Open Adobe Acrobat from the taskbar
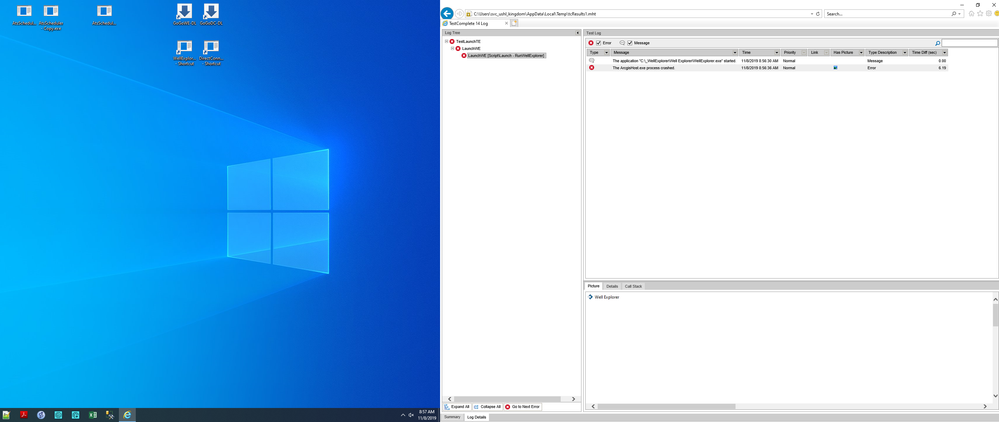Image resolution: width=999 pixels, height=422 pixels. coord(23,414)
